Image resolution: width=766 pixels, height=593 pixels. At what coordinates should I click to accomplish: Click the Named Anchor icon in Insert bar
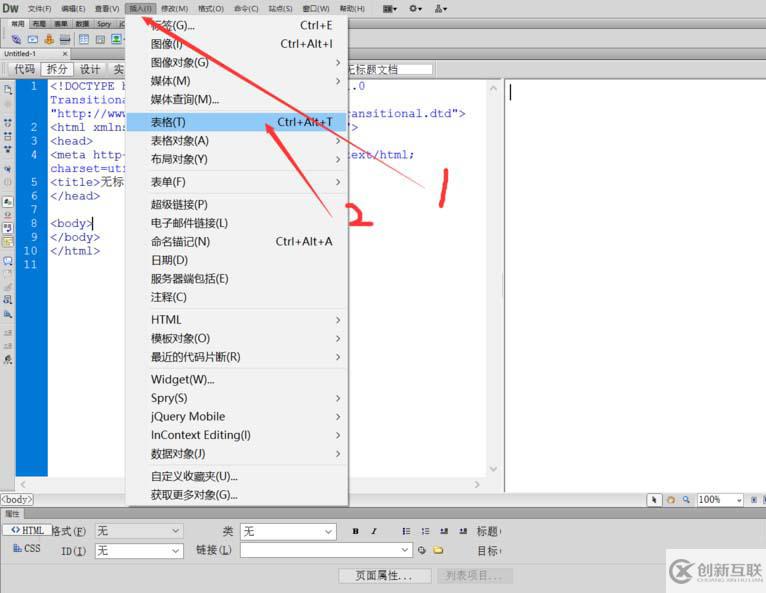(x=49, y=39)
